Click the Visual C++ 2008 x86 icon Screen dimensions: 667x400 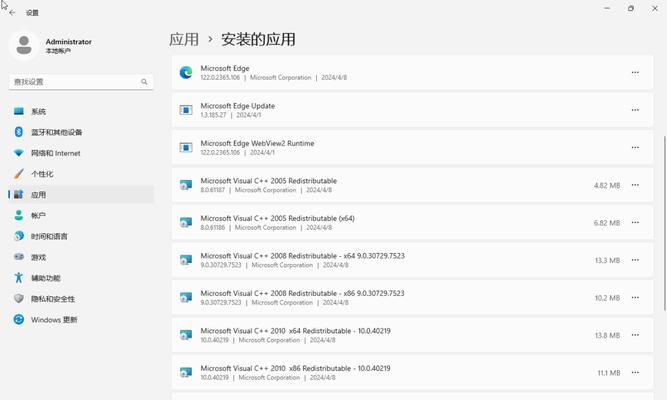(186, 297)
